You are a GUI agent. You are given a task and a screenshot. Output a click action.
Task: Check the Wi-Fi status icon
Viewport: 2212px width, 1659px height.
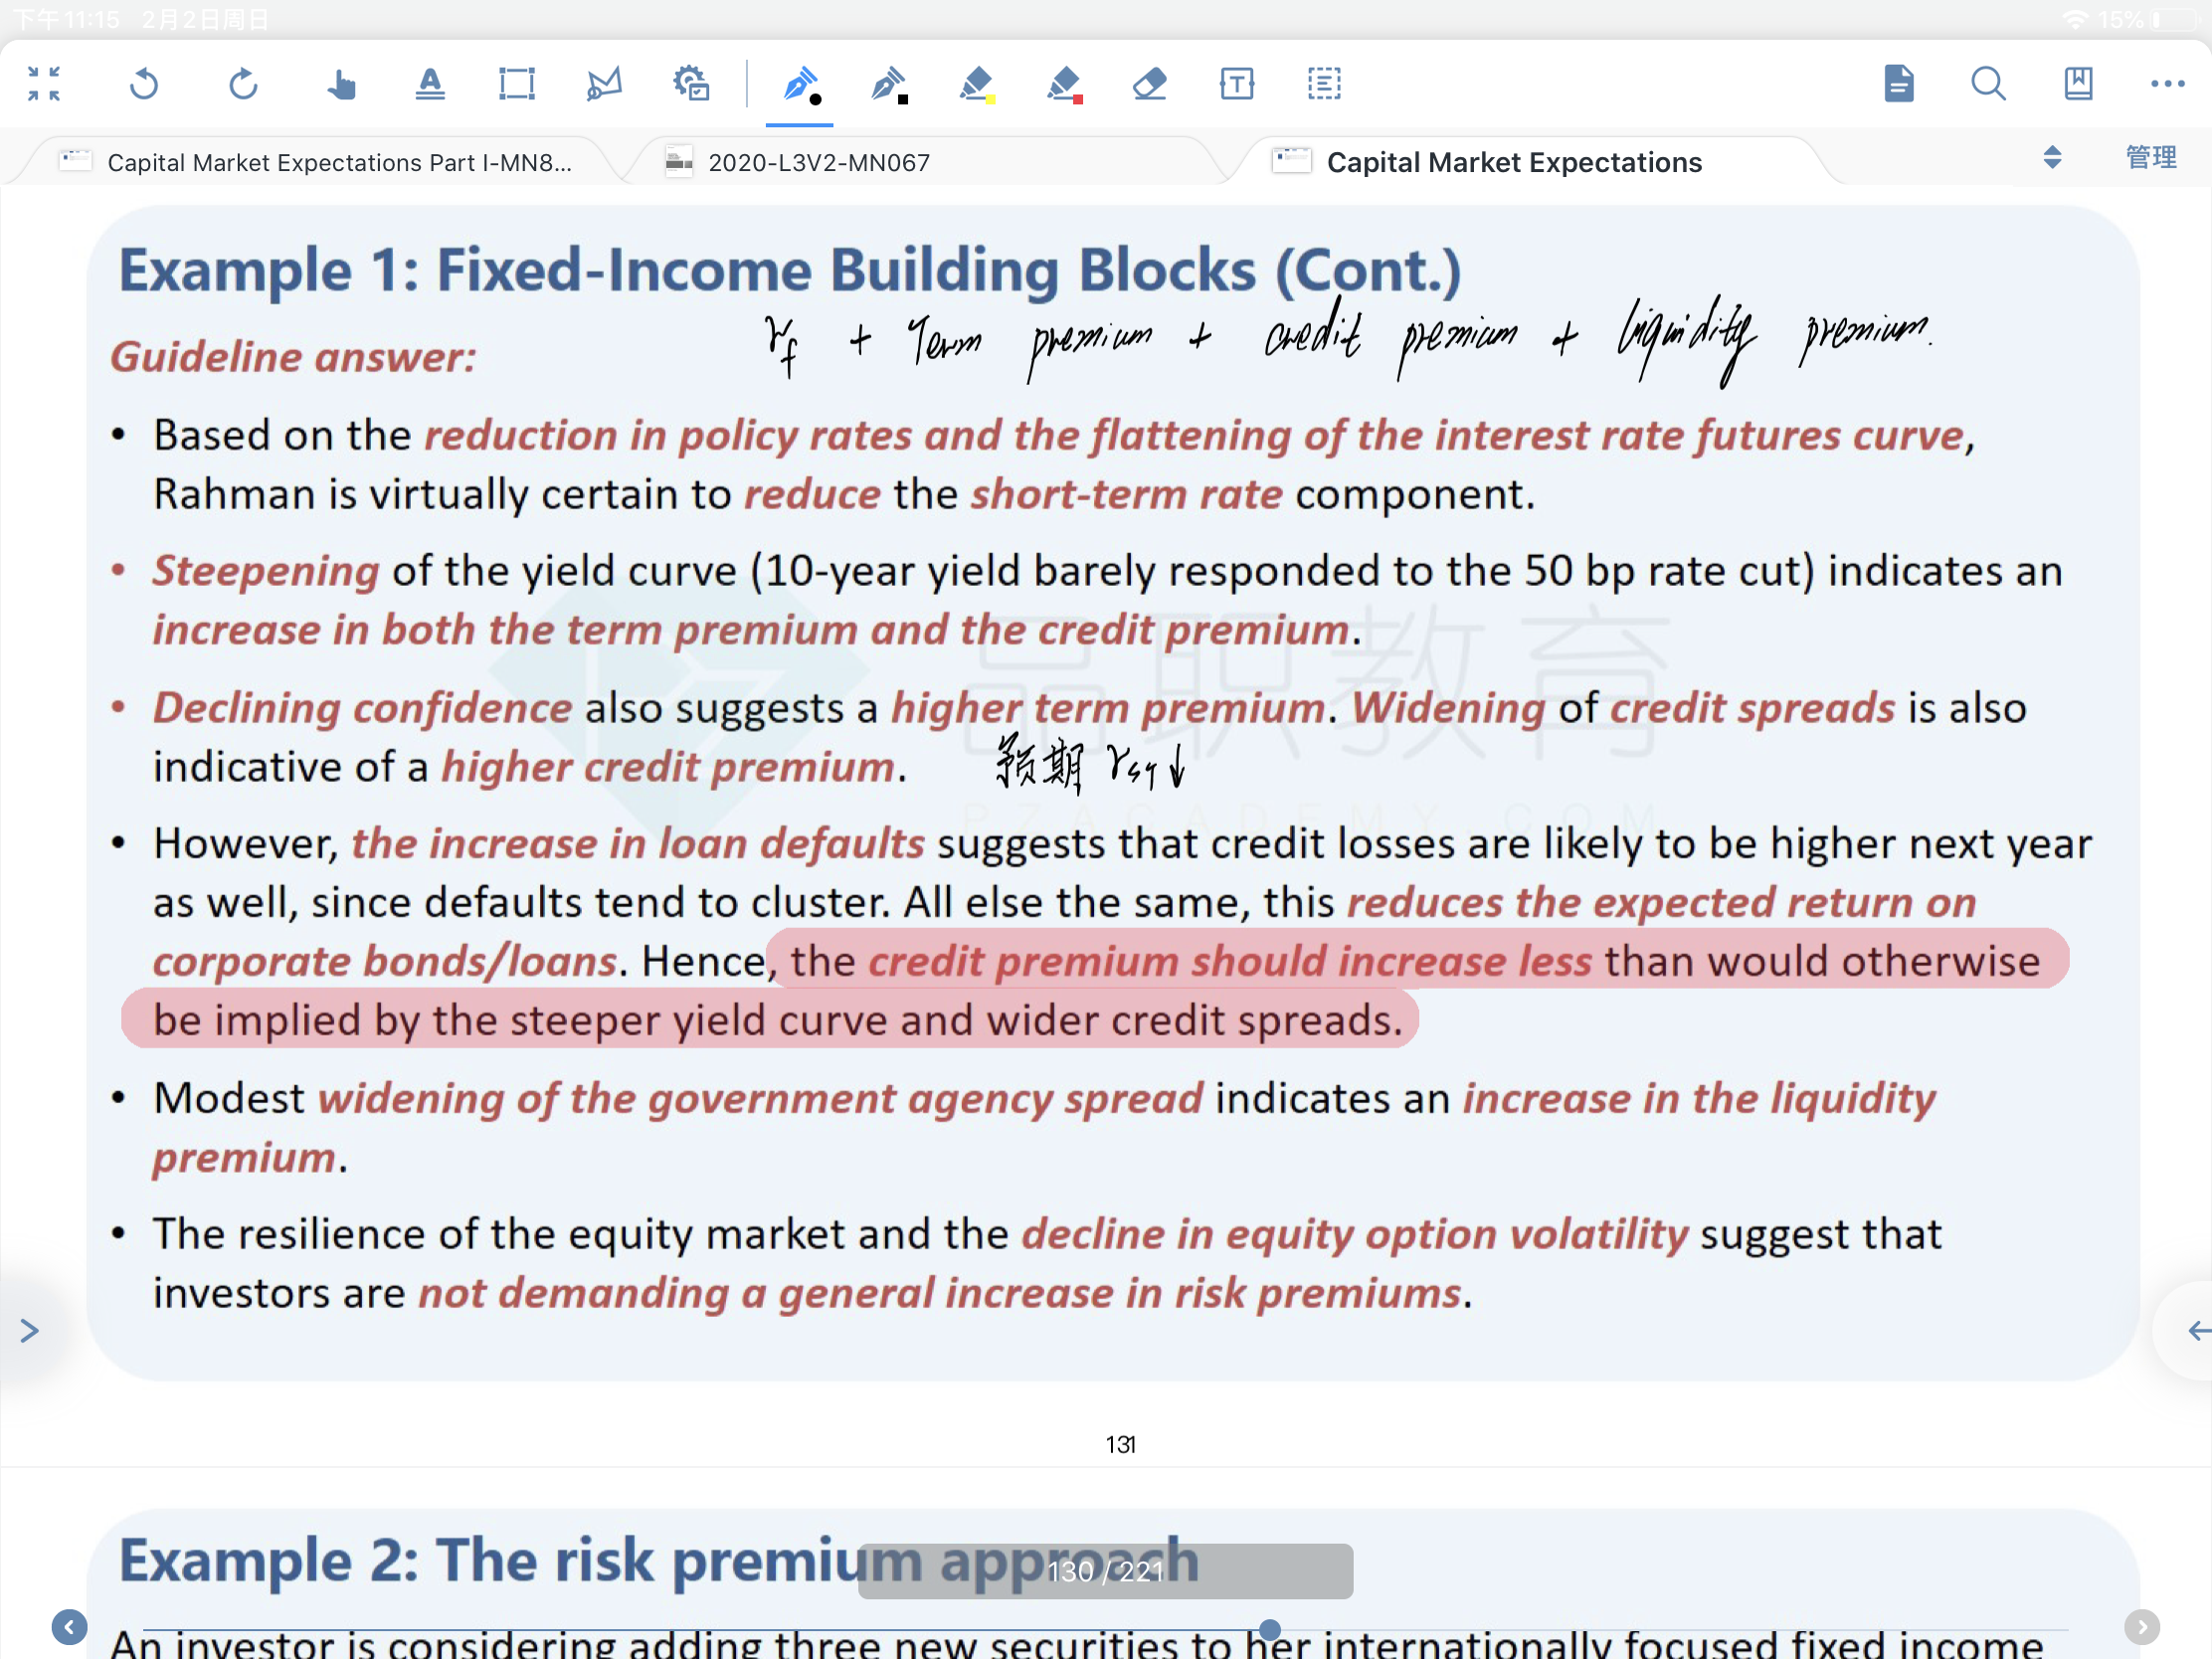tap(2075, 19)
